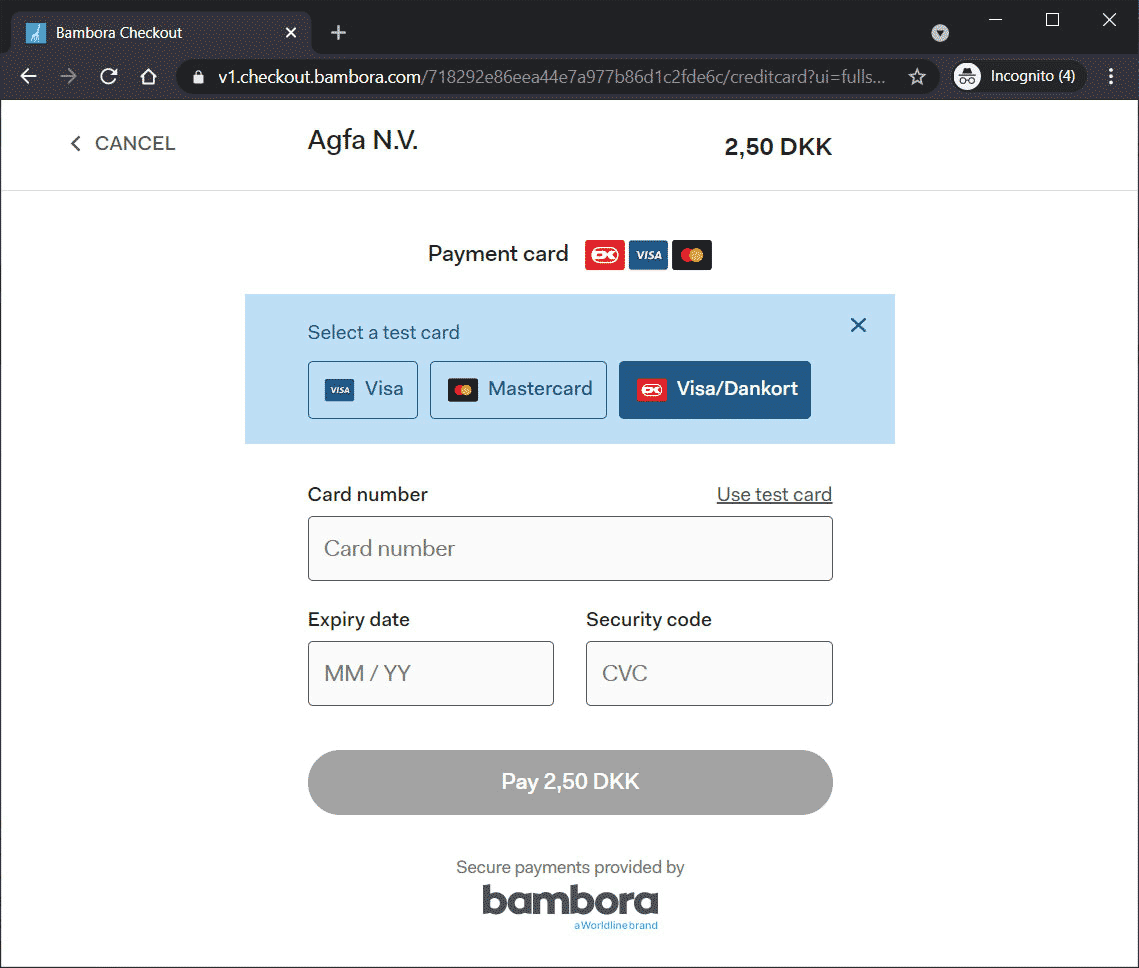This screenshot has height=968, width=1139.
Task: Focus the CVC security code field
Action: tap(709, 673)
